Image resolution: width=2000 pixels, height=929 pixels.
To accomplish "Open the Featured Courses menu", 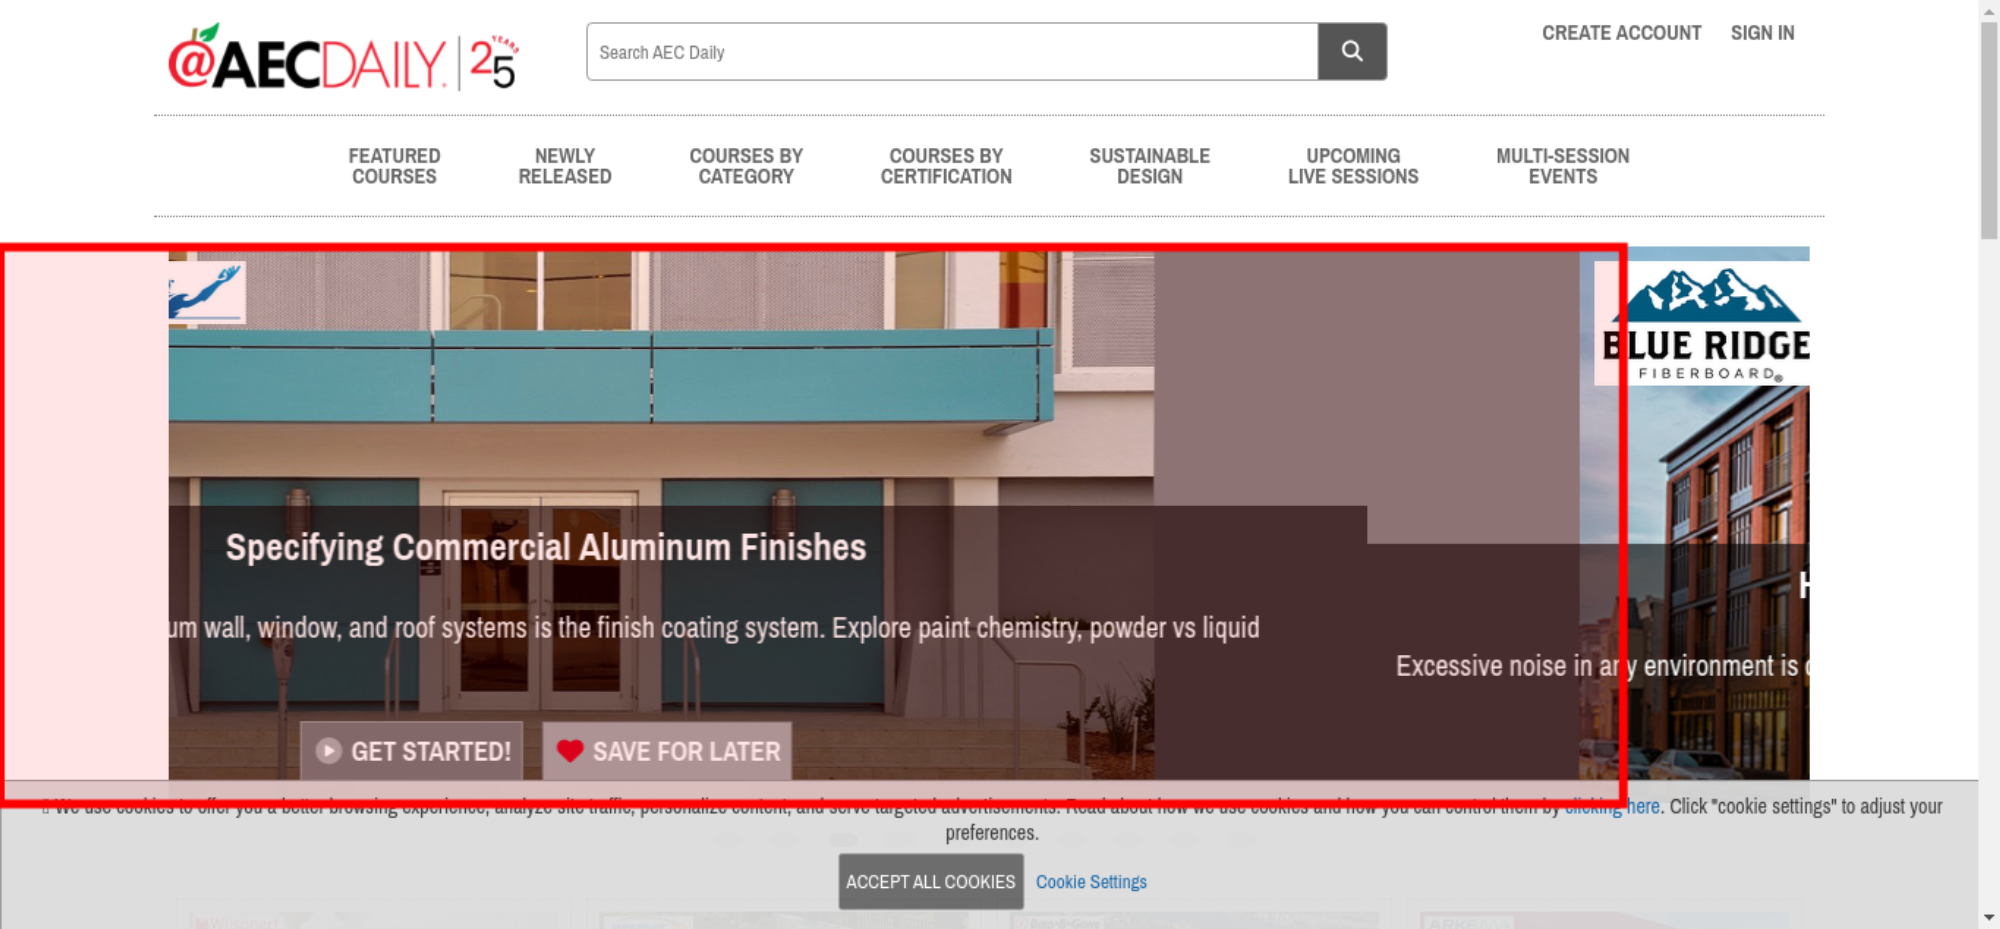I will coord(394,166).
